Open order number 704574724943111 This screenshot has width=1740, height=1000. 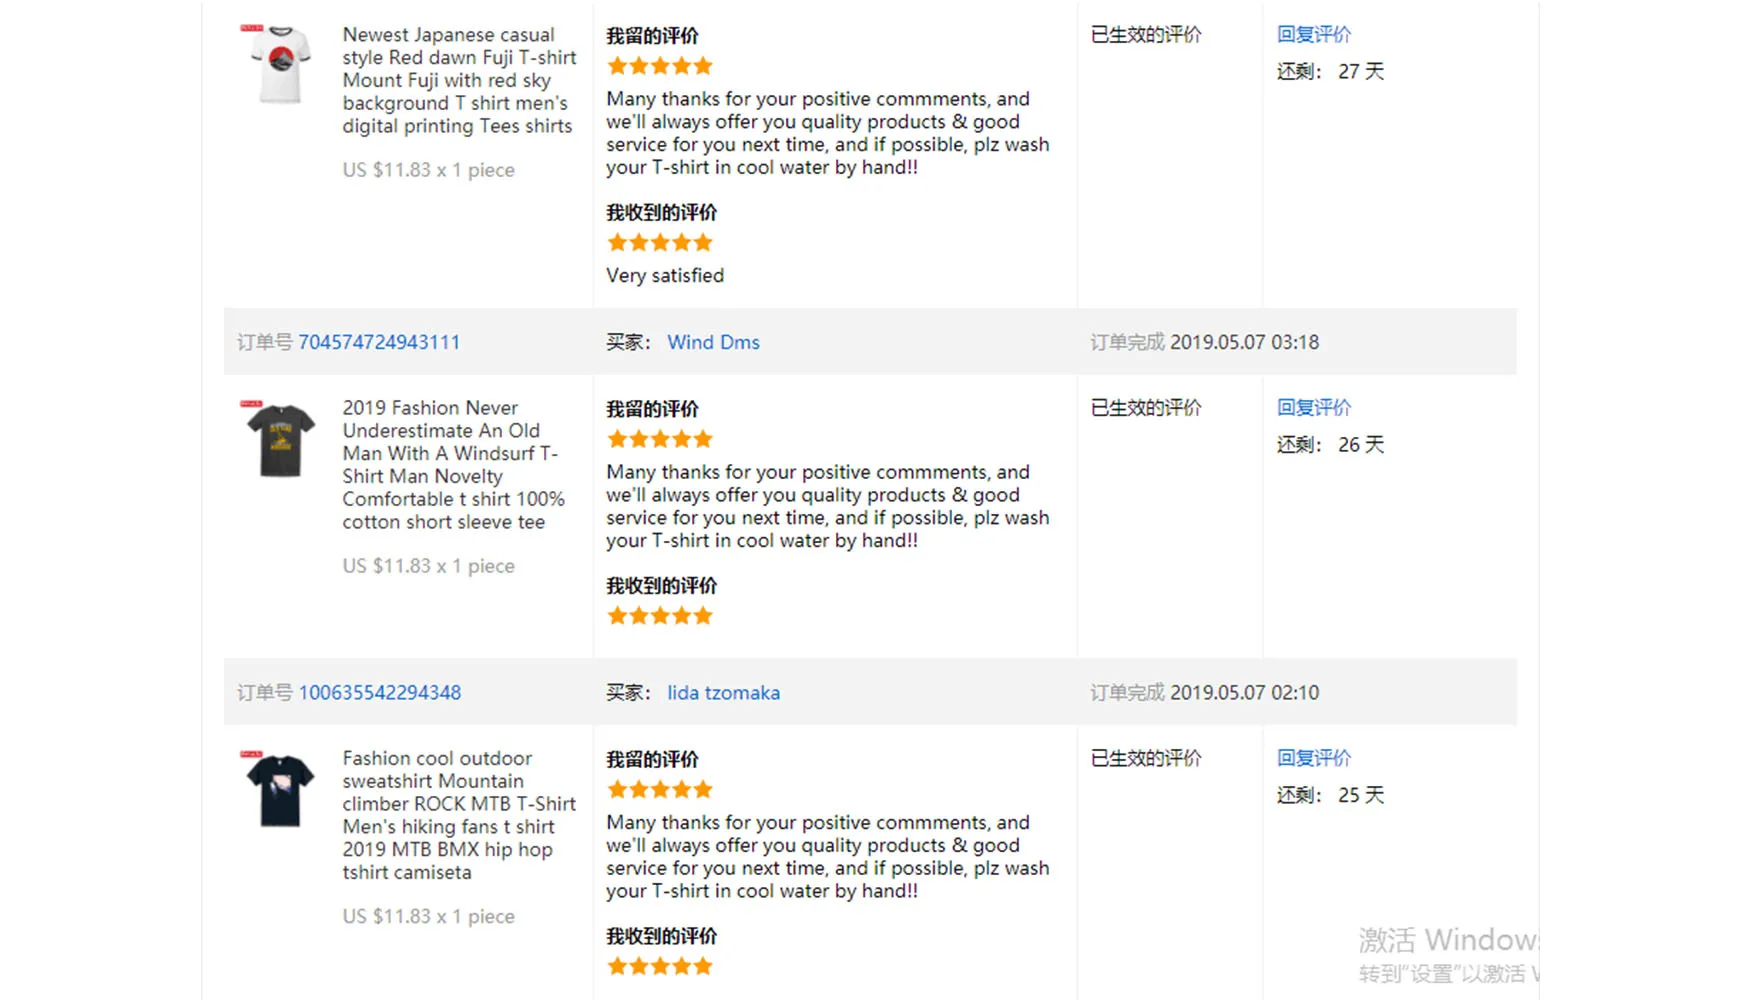(x=379, y=342)
